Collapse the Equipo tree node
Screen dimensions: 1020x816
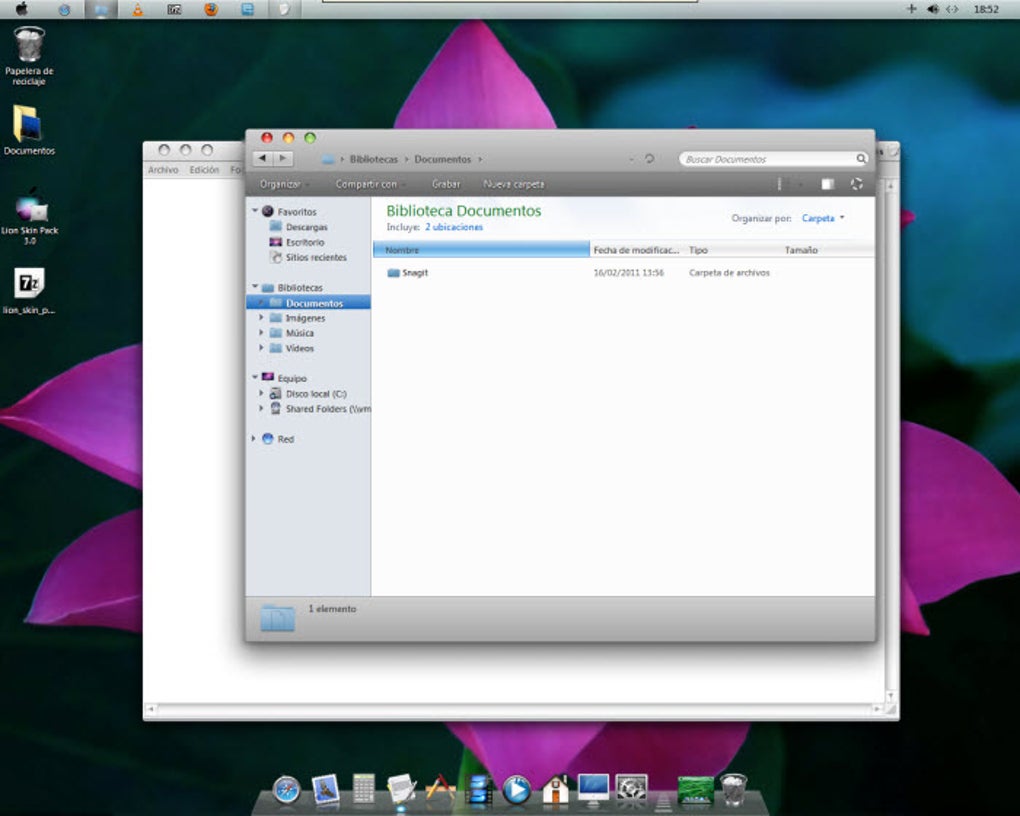255,377
